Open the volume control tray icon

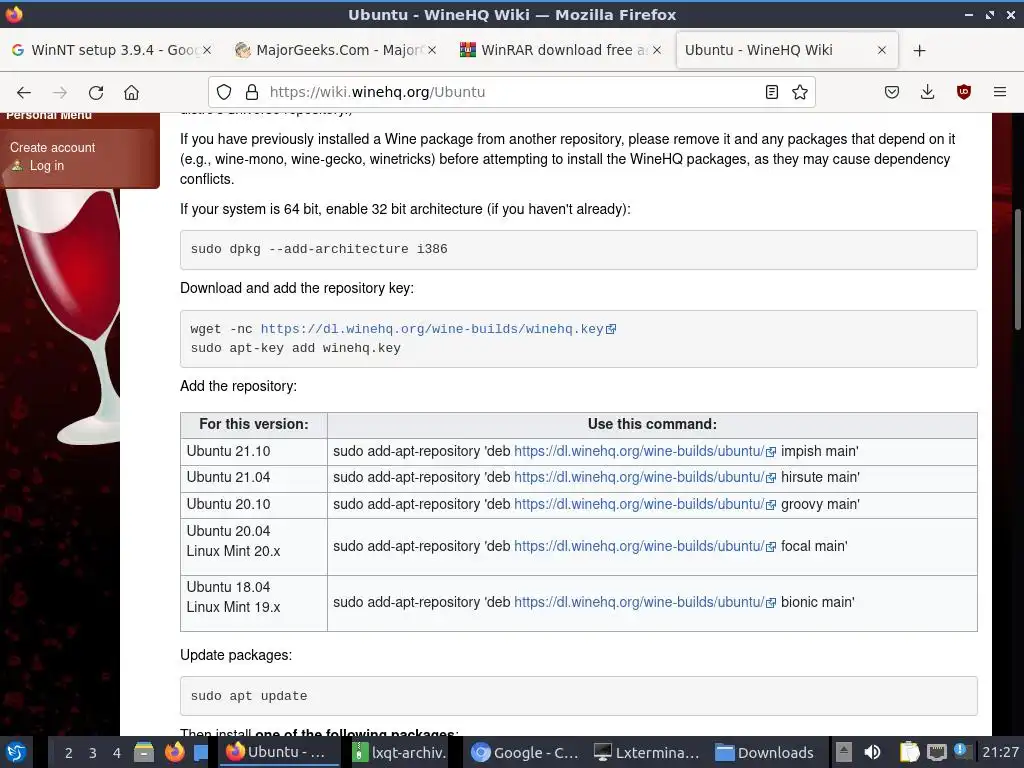coord(872,752)
